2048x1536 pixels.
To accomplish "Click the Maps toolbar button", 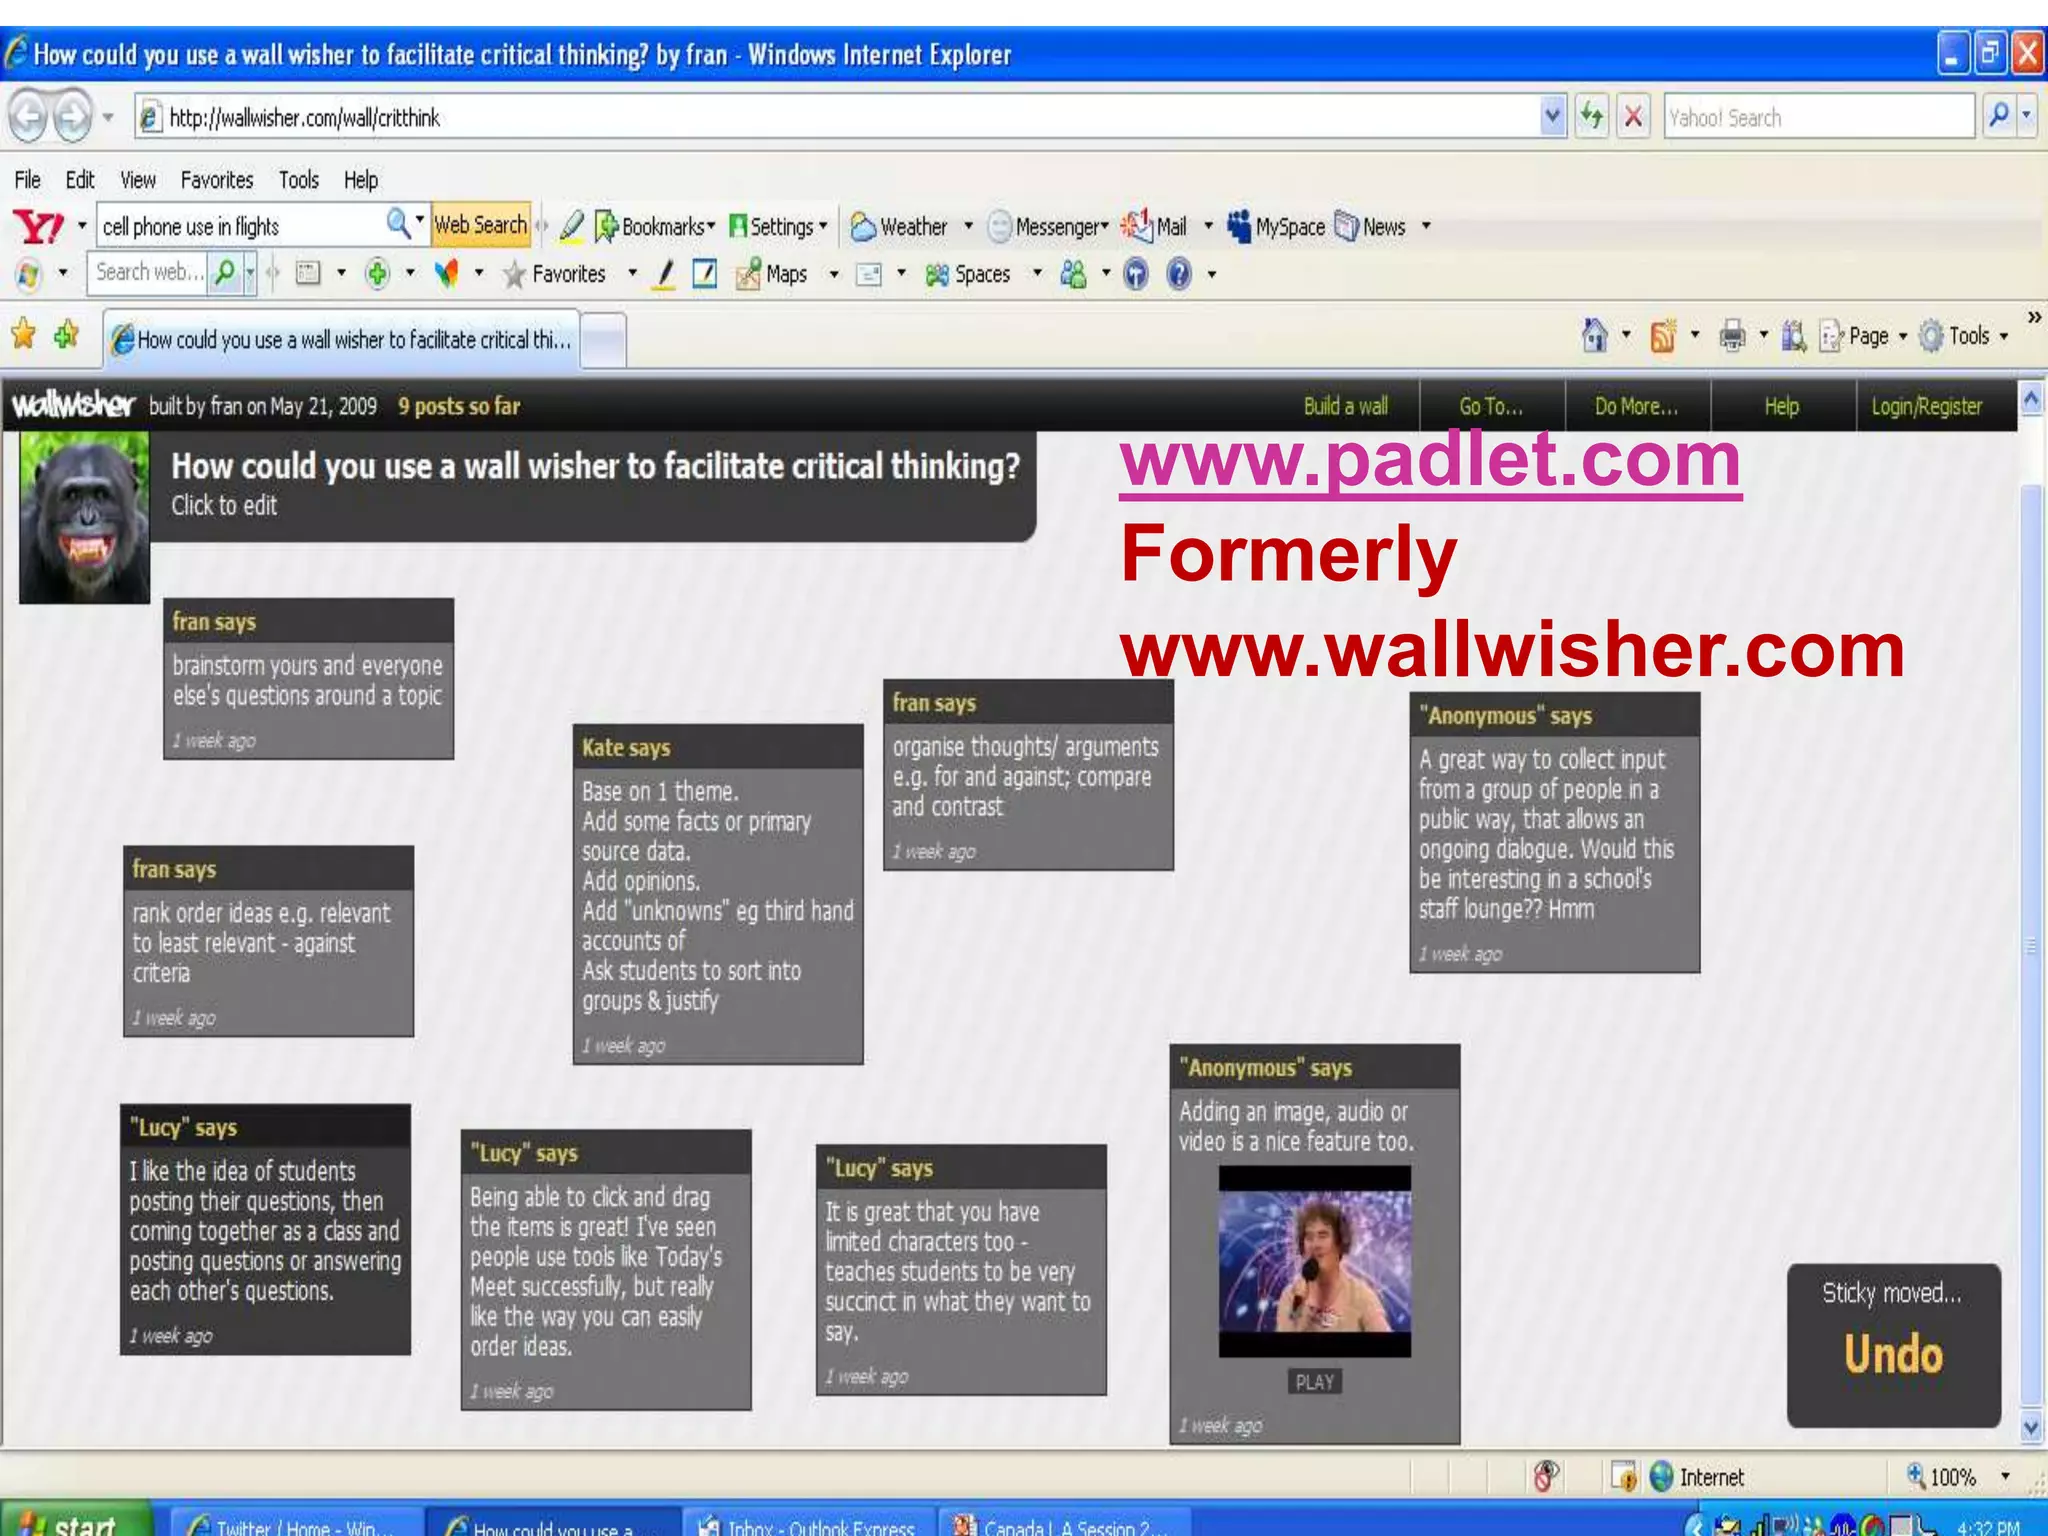I will pyautogui.click(x=771, y=274).
